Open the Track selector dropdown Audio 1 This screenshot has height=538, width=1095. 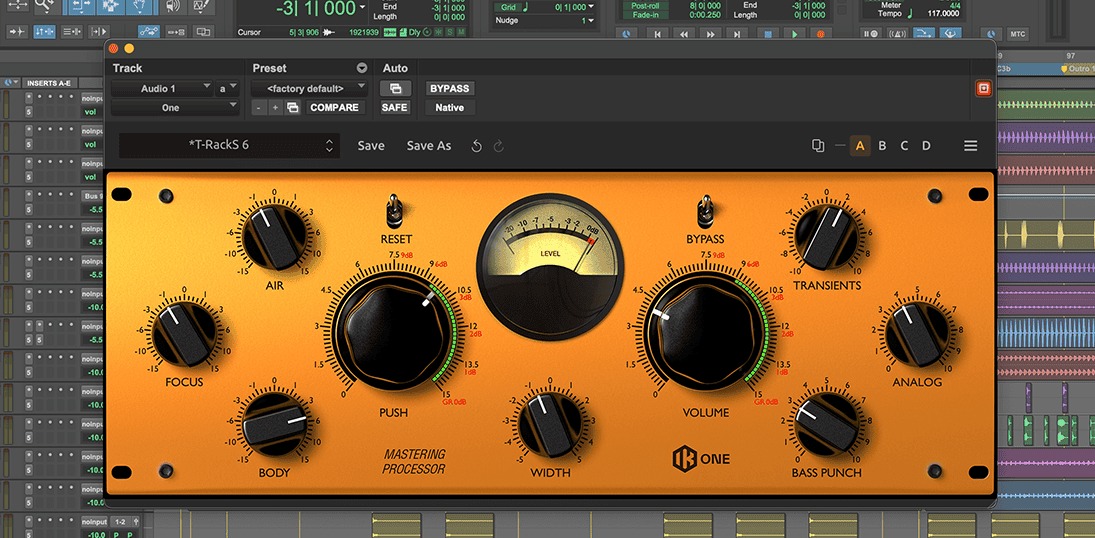tap(162, 89)
